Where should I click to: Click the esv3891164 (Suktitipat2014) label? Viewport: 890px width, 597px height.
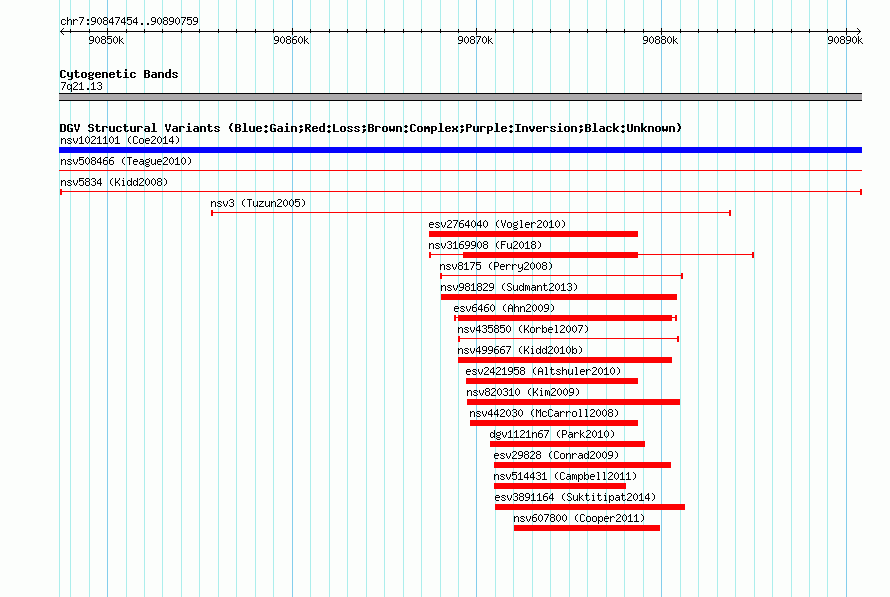click(576, 497)
